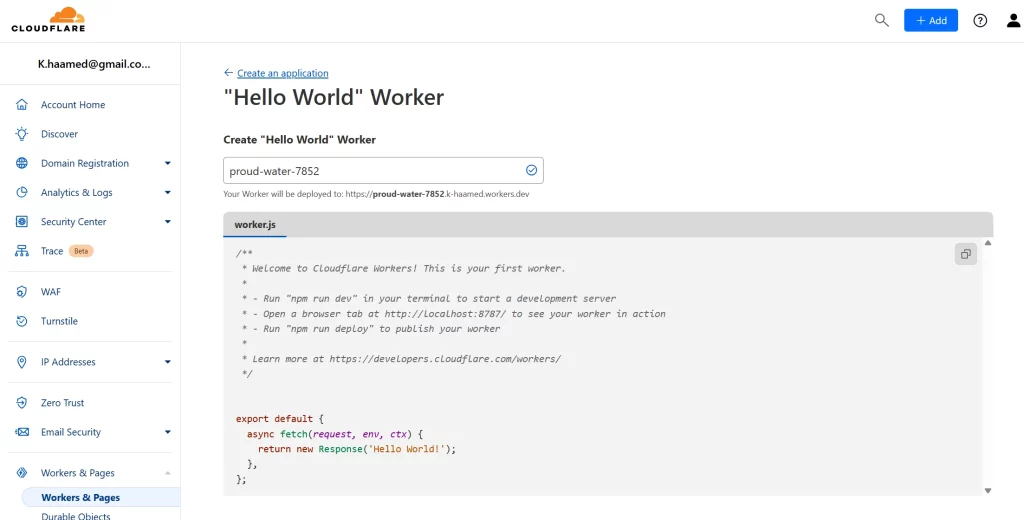Image resolution: width=1024 pixels, height=520 pixels.
Task: Click the Zero Trust icon
Action: coord(22,402)
